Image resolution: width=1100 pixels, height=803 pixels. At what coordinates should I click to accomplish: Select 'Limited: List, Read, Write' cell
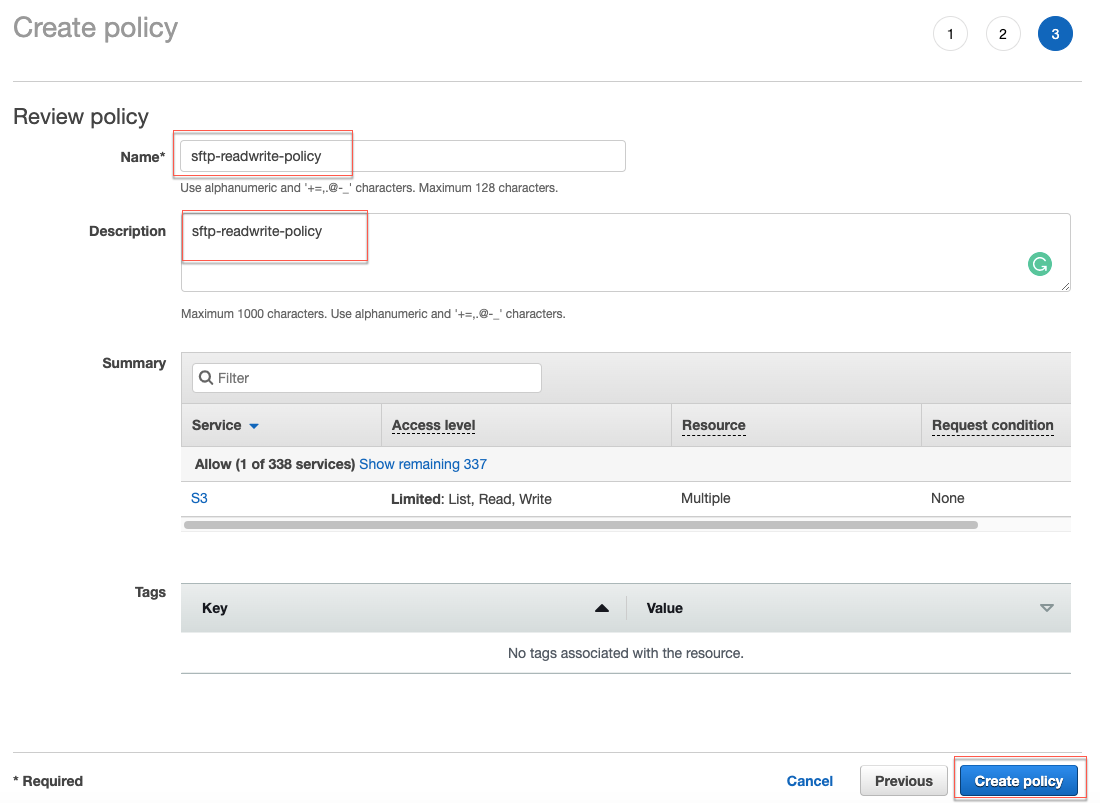[x=471, y=499]
